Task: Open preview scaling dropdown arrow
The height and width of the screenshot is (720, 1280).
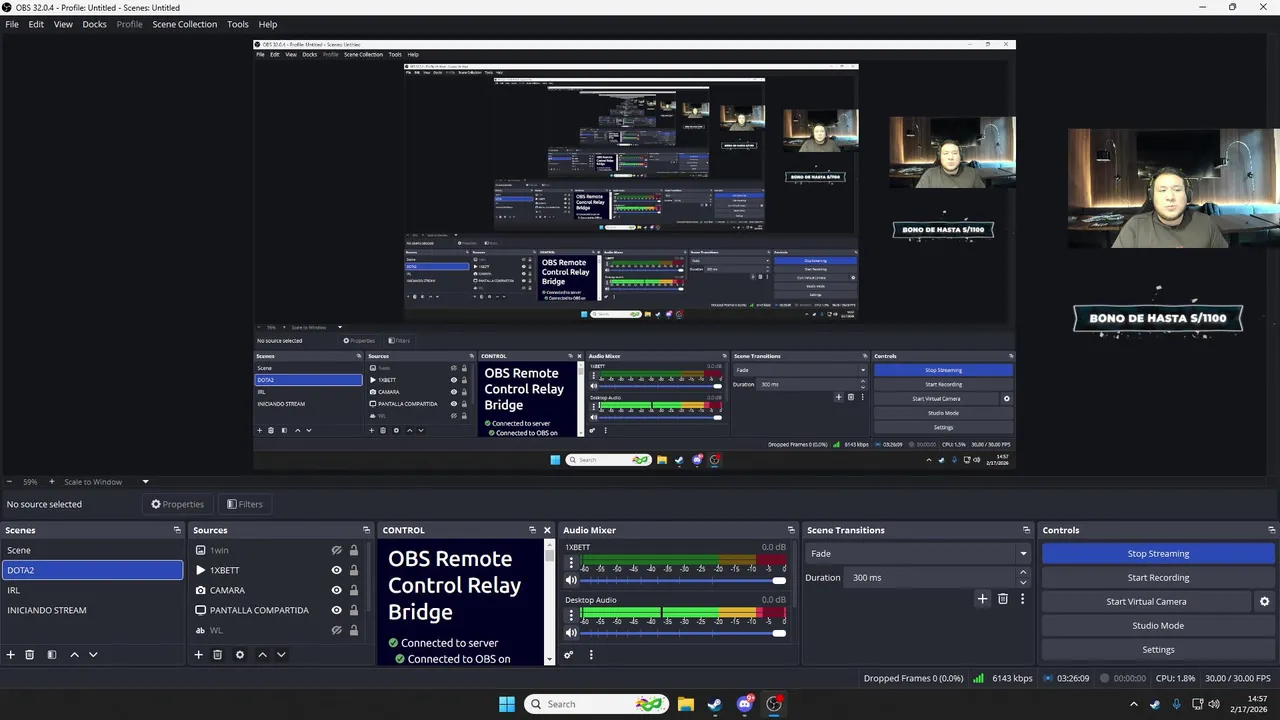Action: click(145, 482)
